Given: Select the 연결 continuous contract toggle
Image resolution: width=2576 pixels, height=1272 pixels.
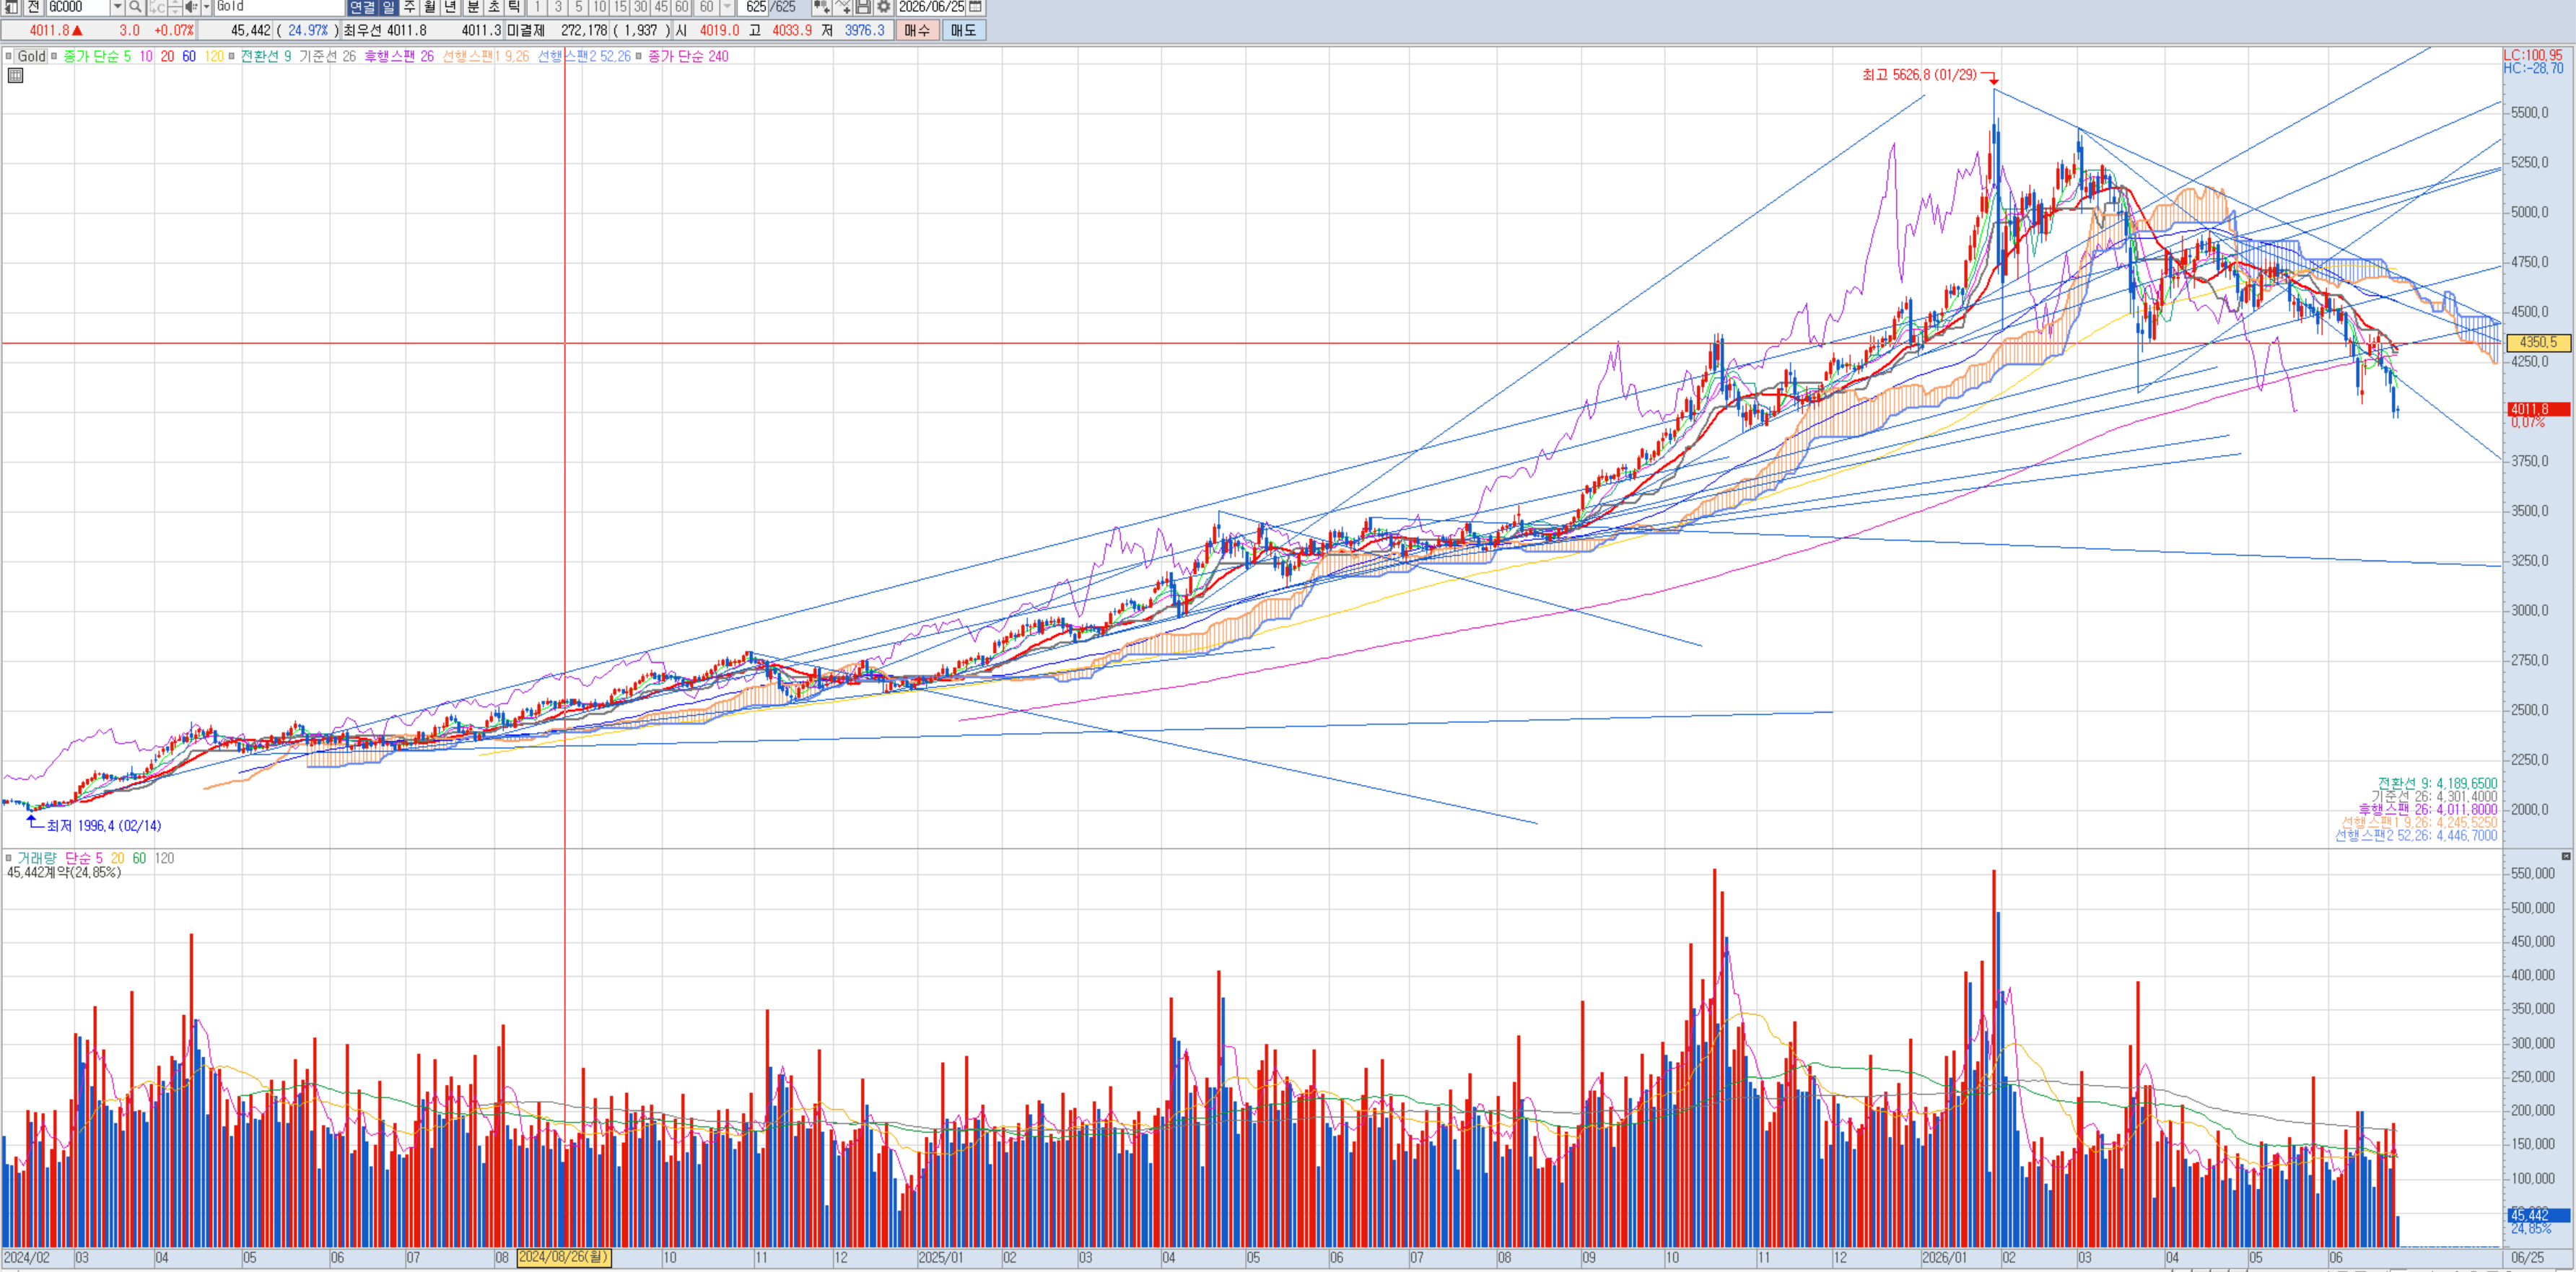Looking at the screenshot, I should 362,7.
